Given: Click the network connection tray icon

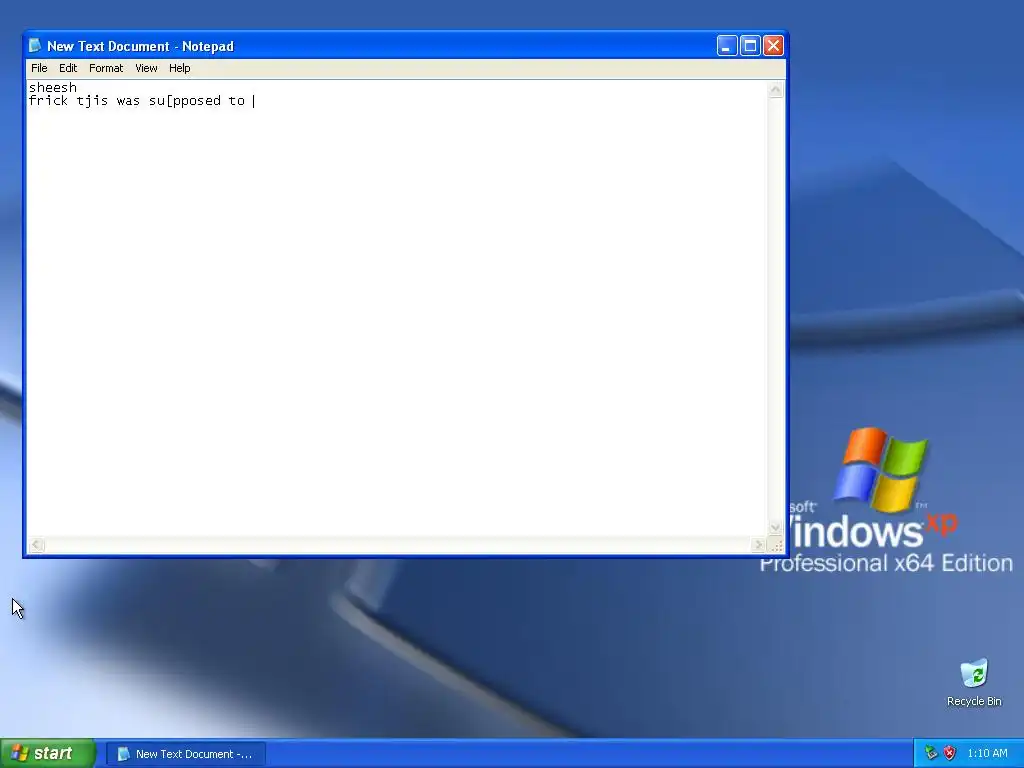Looking at the screenshot, I should pyautogui.click(x=931, y=753).
